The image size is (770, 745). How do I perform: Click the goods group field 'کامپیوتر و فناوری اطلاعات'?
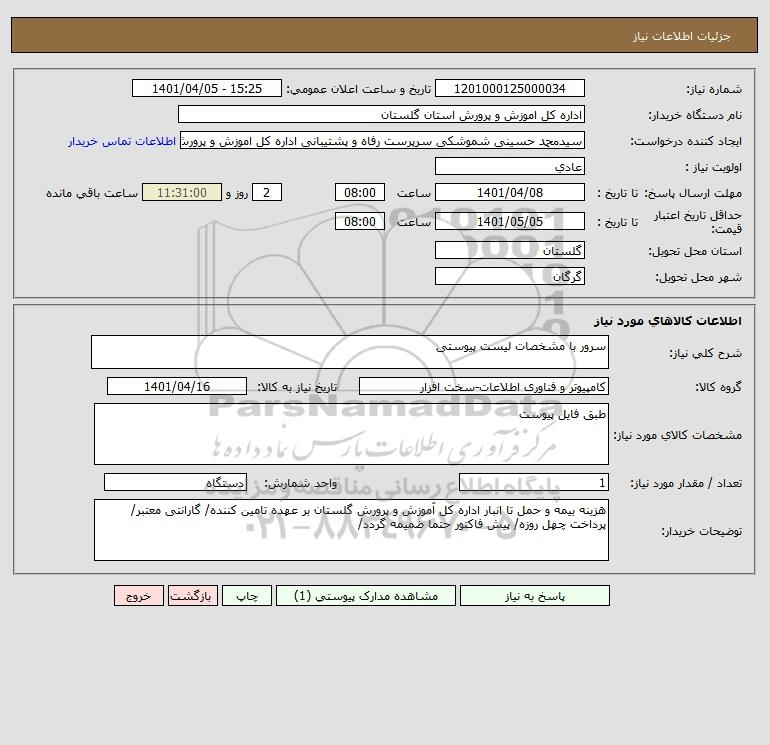coord(484,386)
